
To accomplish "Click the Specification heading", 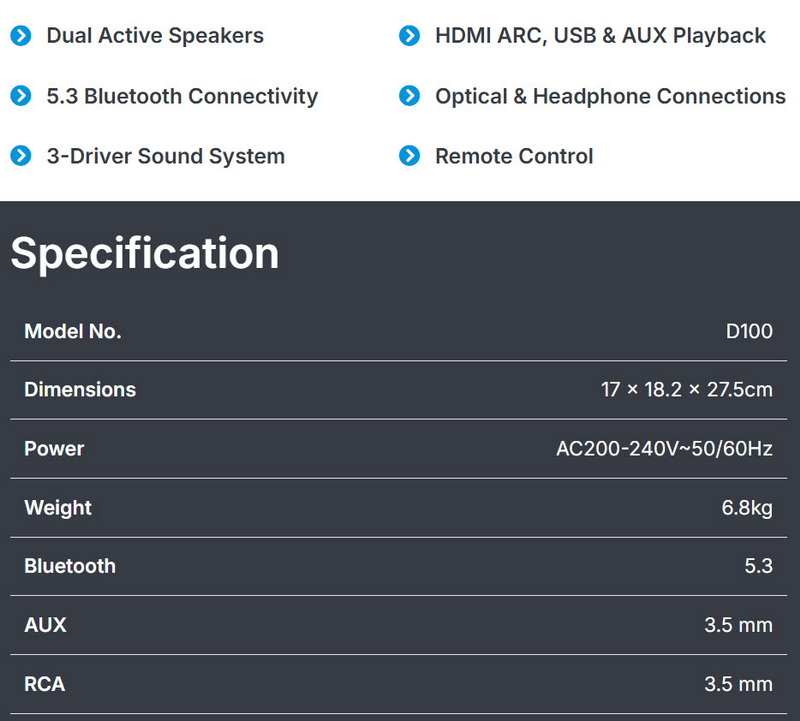I will (x=145, y=253).
